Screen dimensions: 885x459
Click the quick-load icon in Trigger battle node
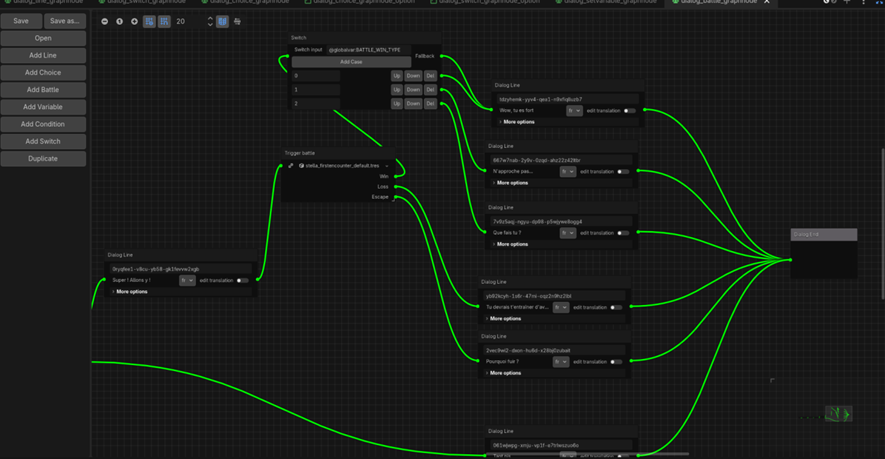pos(291,166)
